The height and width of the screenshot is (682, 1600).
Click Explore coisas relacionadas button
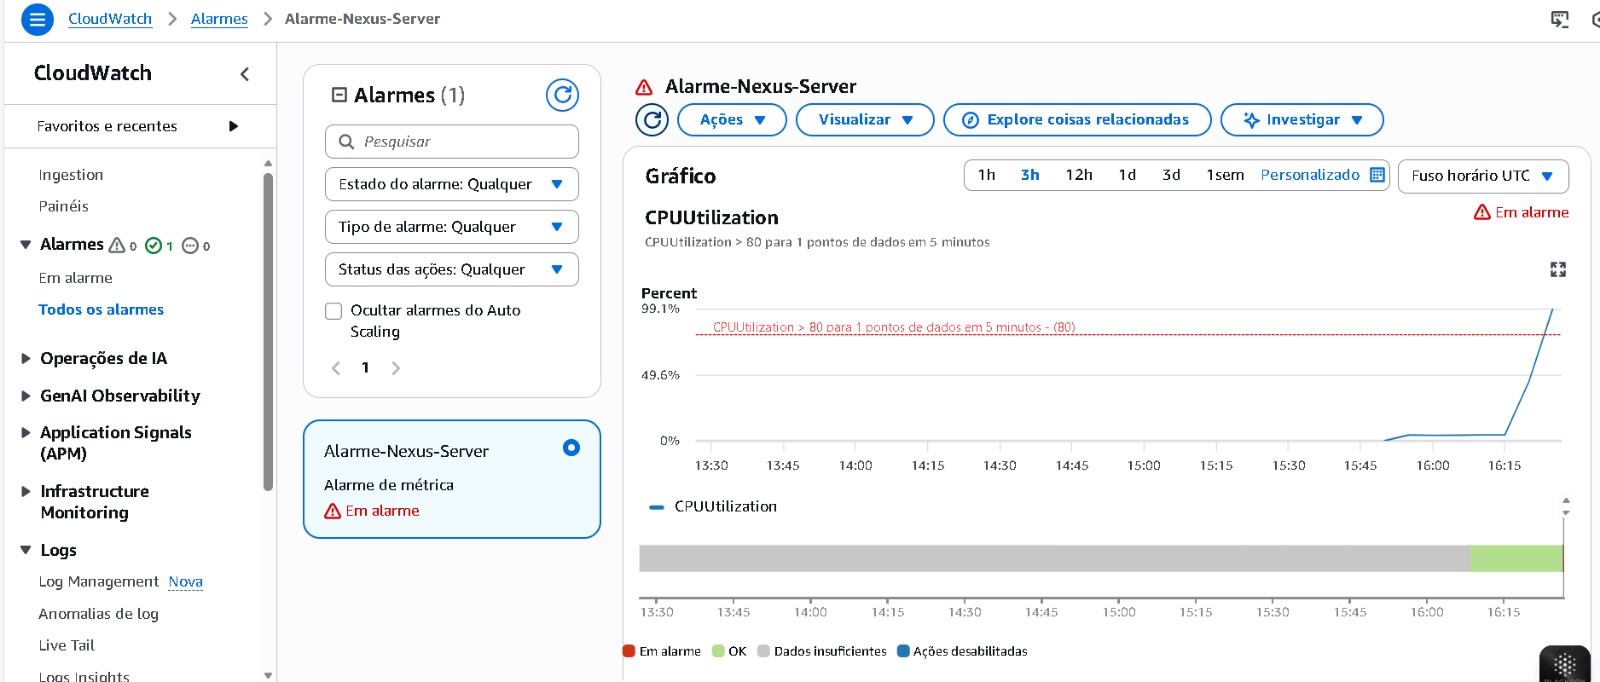1076,120
